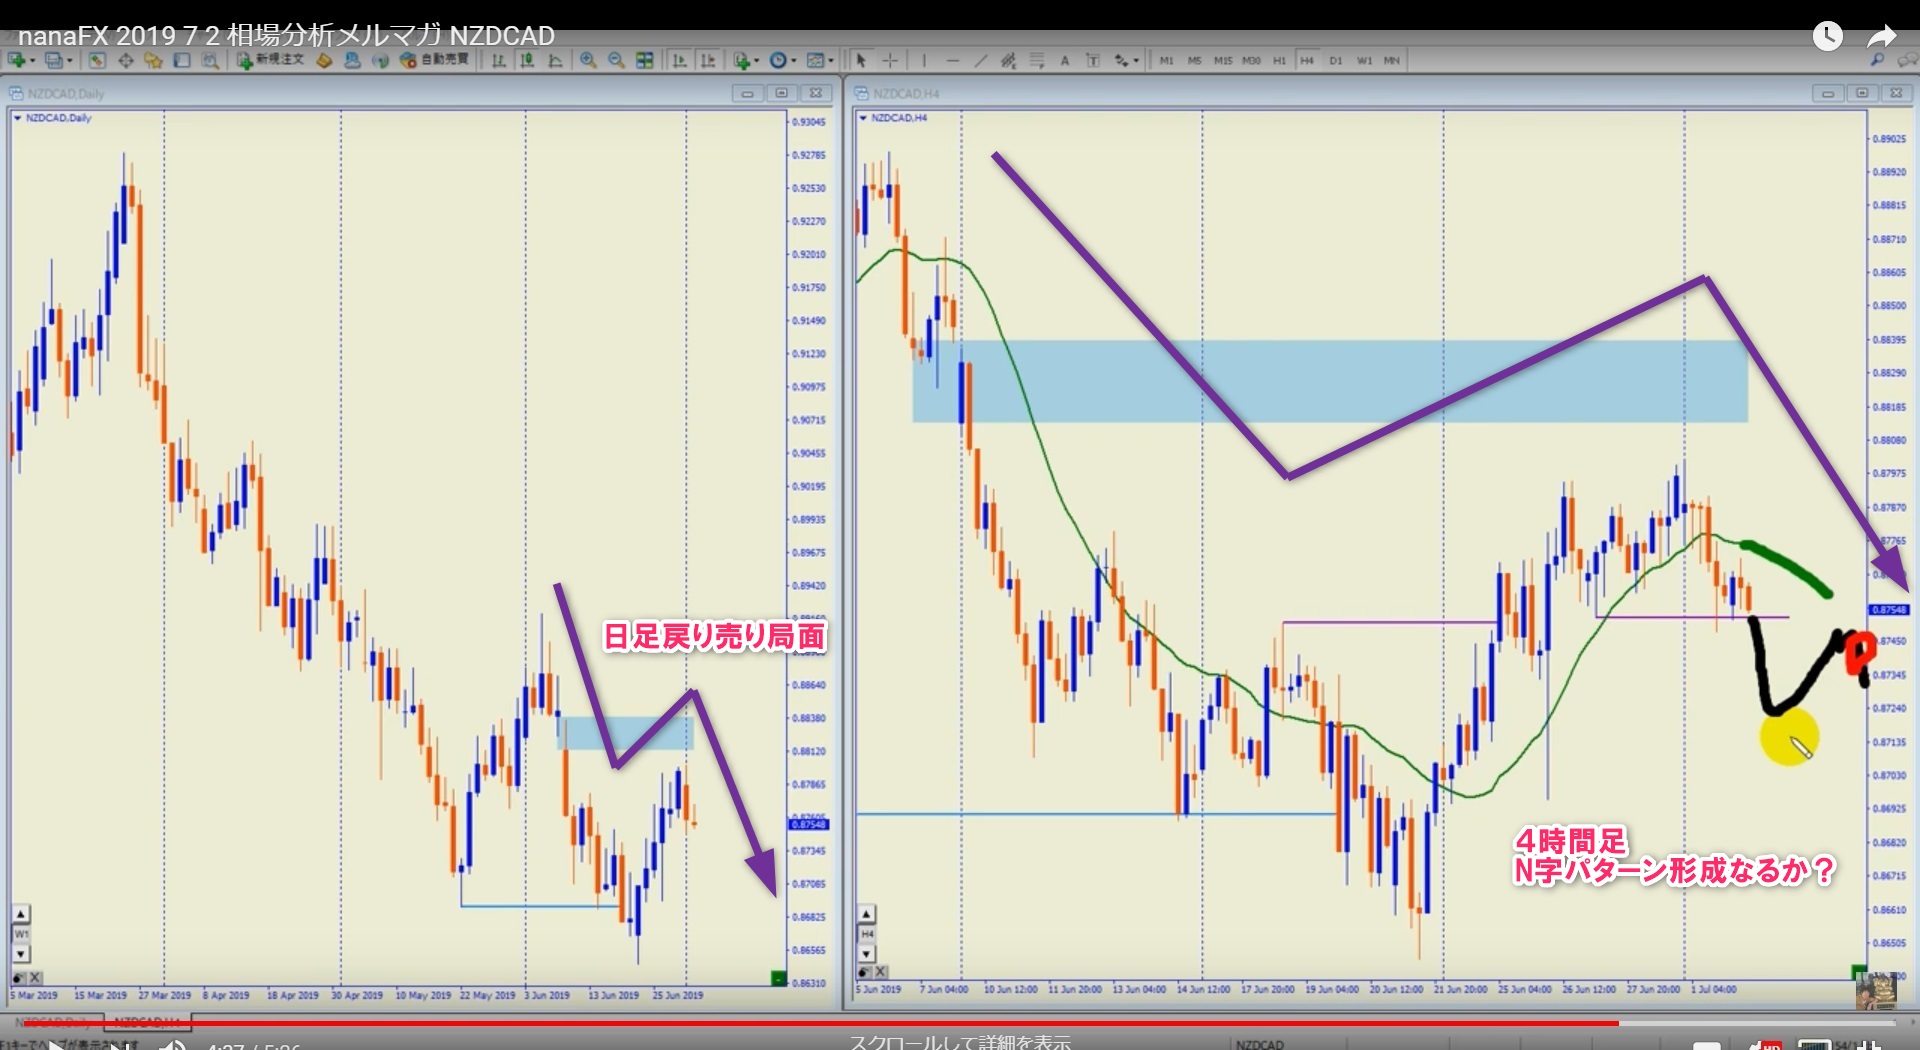Click the 0.87548 price label on H4 axis
The width and height of the screenshot is (1920, 1050).
point(1888,609)
